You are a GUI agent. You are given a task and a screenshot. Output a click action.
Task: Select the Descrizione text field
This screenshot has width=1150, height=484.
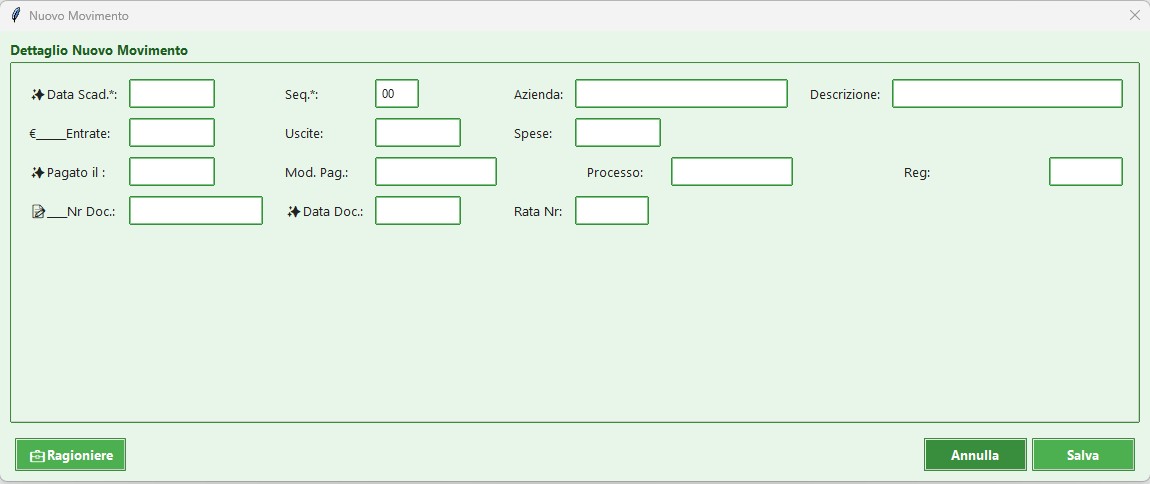[1007, 94]
